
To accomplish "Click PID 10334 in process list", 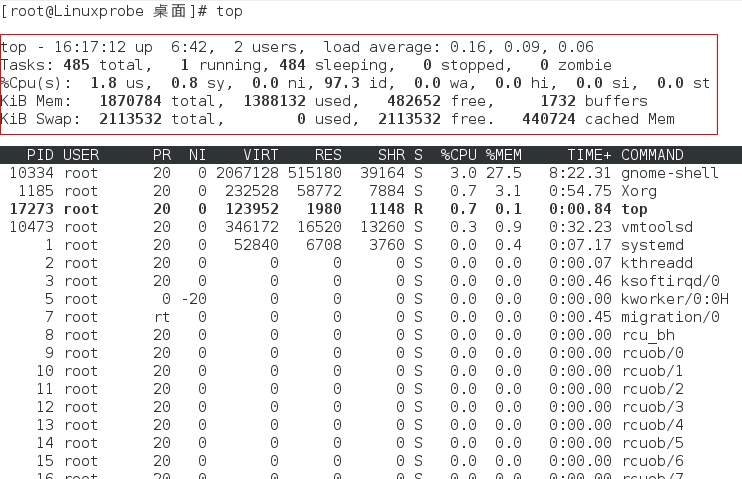I will [x=31, y=173].
